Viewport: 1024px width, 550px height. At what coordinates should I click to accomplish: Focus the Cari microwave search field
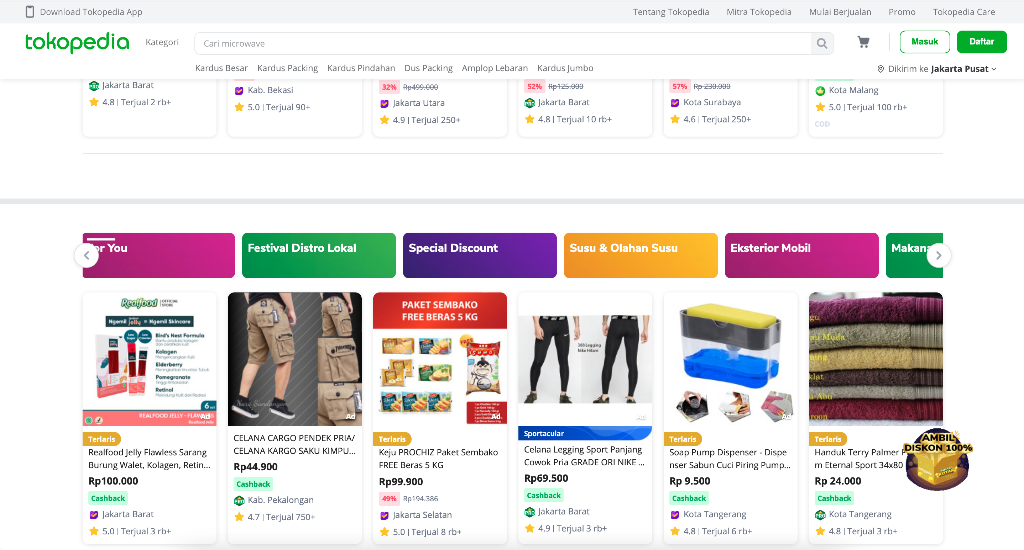[x=503, y=43]
